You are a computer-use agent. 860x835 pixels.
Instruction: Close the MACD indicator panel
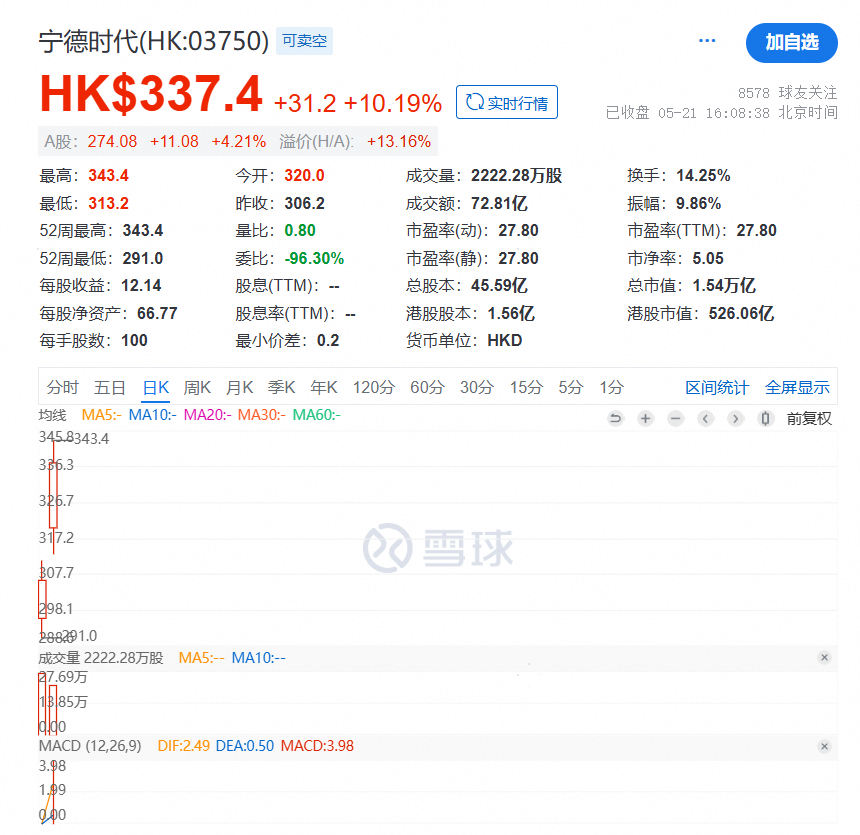point(824,745)
